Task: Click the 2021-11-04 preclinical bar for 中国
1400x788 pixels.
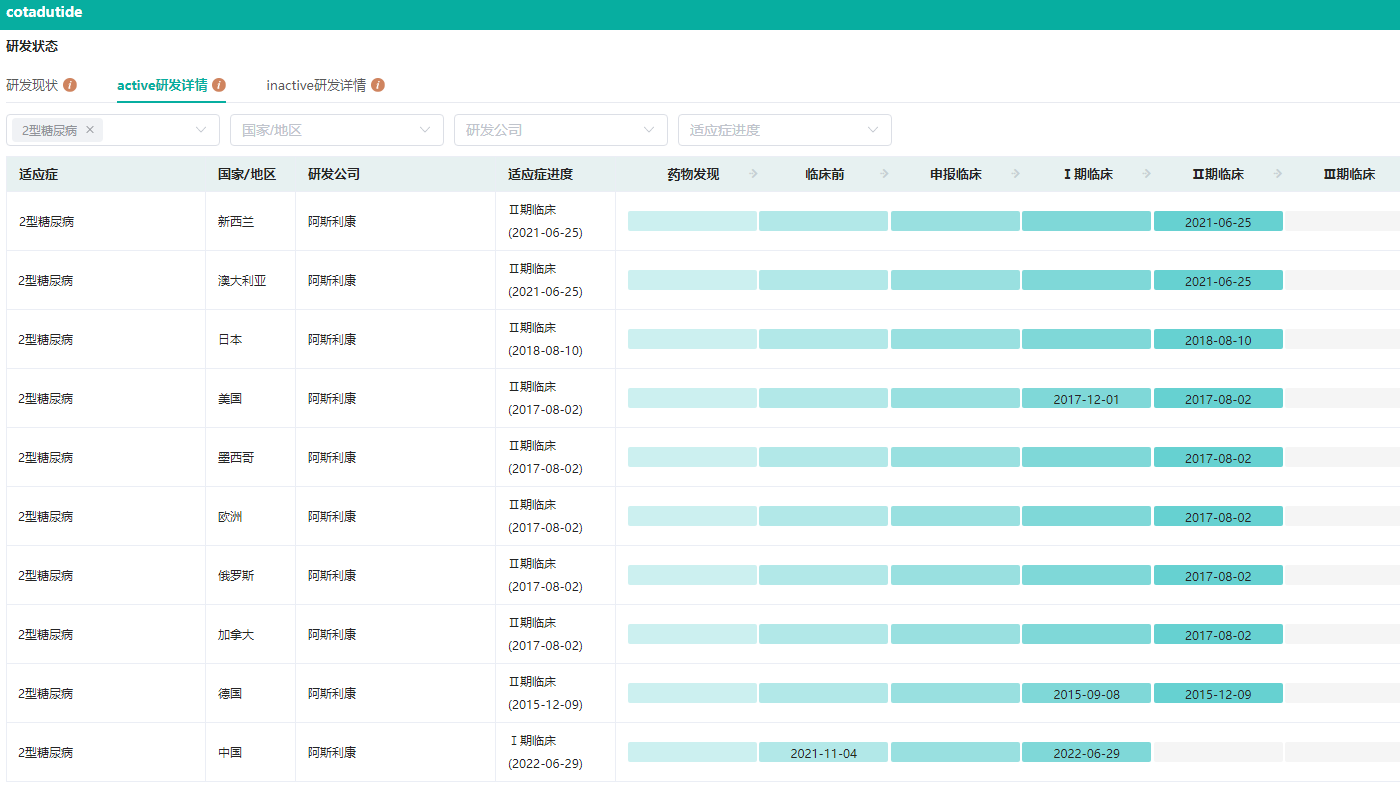Action: pos(823,753)
